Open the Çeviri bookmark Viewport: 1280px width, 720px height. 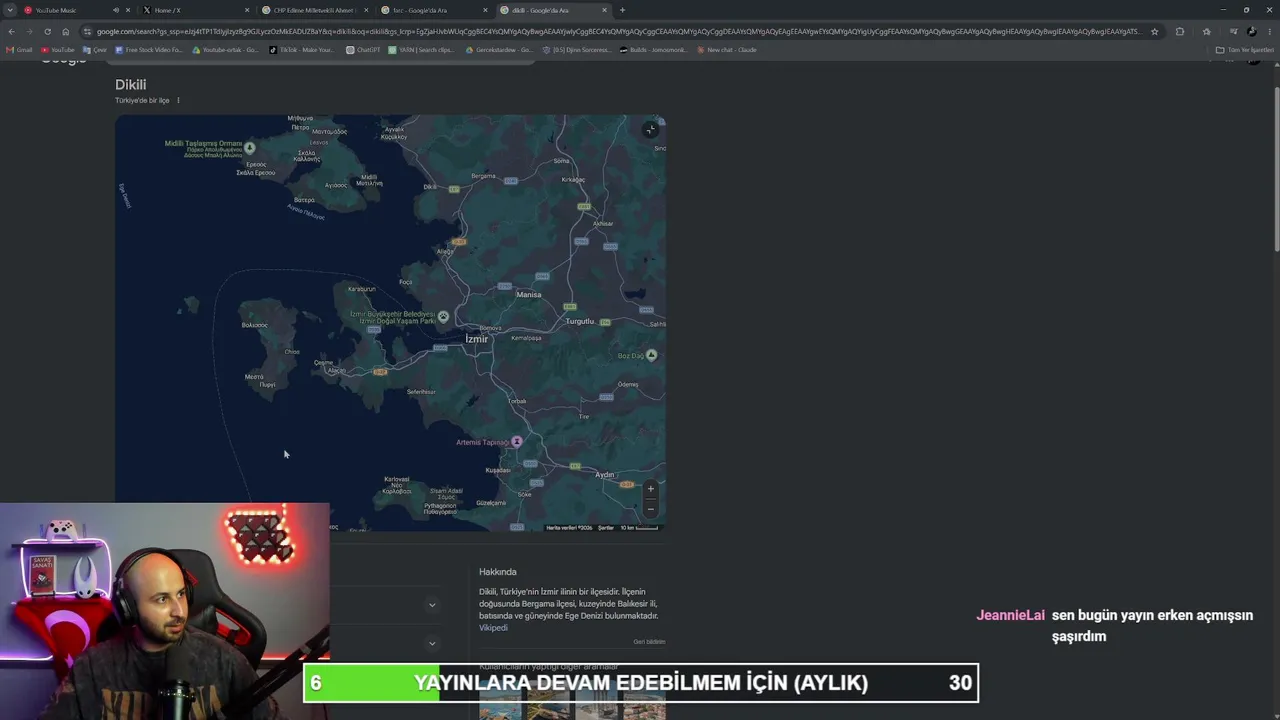click(x=95, y=50)
